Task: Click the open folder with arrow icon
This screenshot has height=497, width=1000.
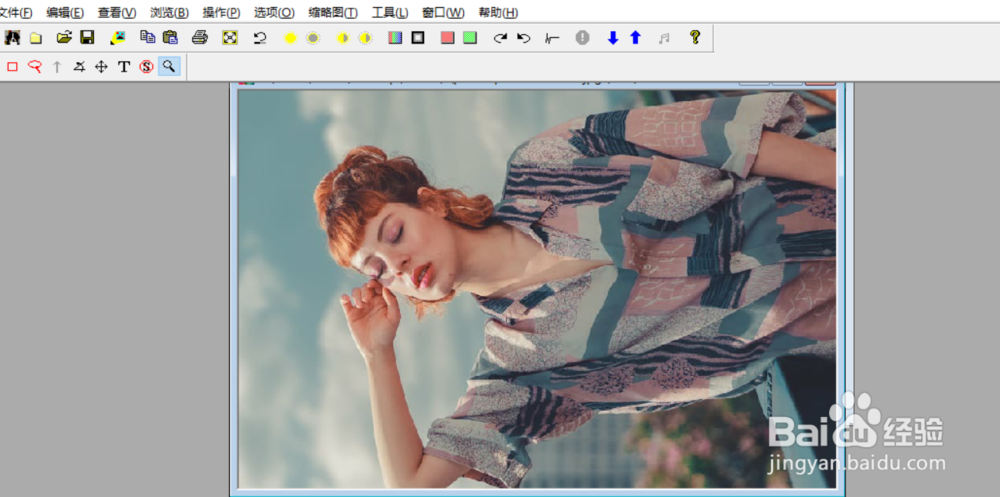Action: click(64, 38)
